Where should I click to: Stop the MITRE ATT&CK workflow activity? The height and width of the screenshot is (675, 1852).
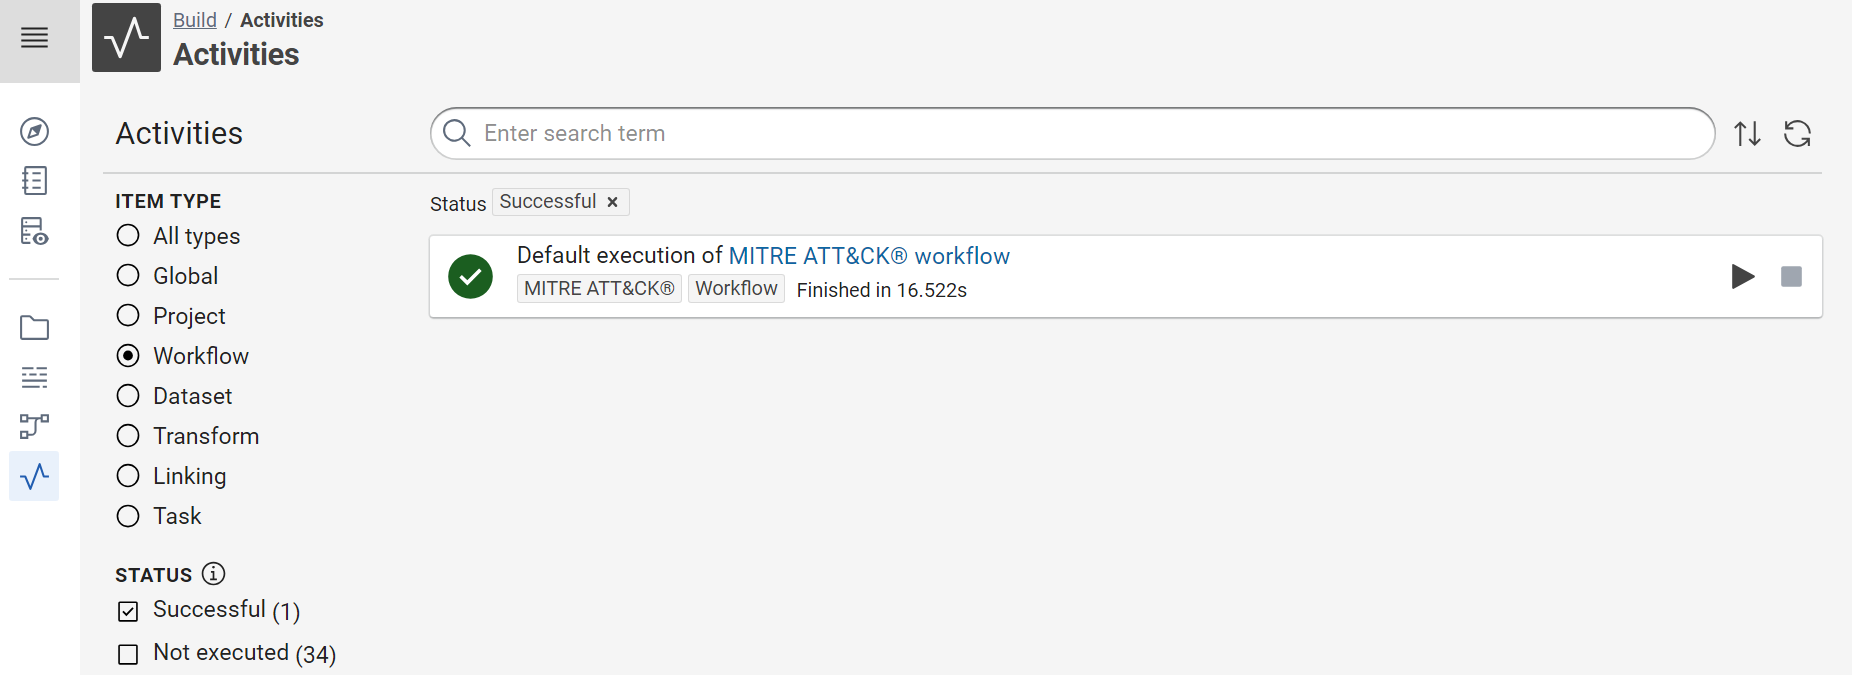coord(1791,276)
